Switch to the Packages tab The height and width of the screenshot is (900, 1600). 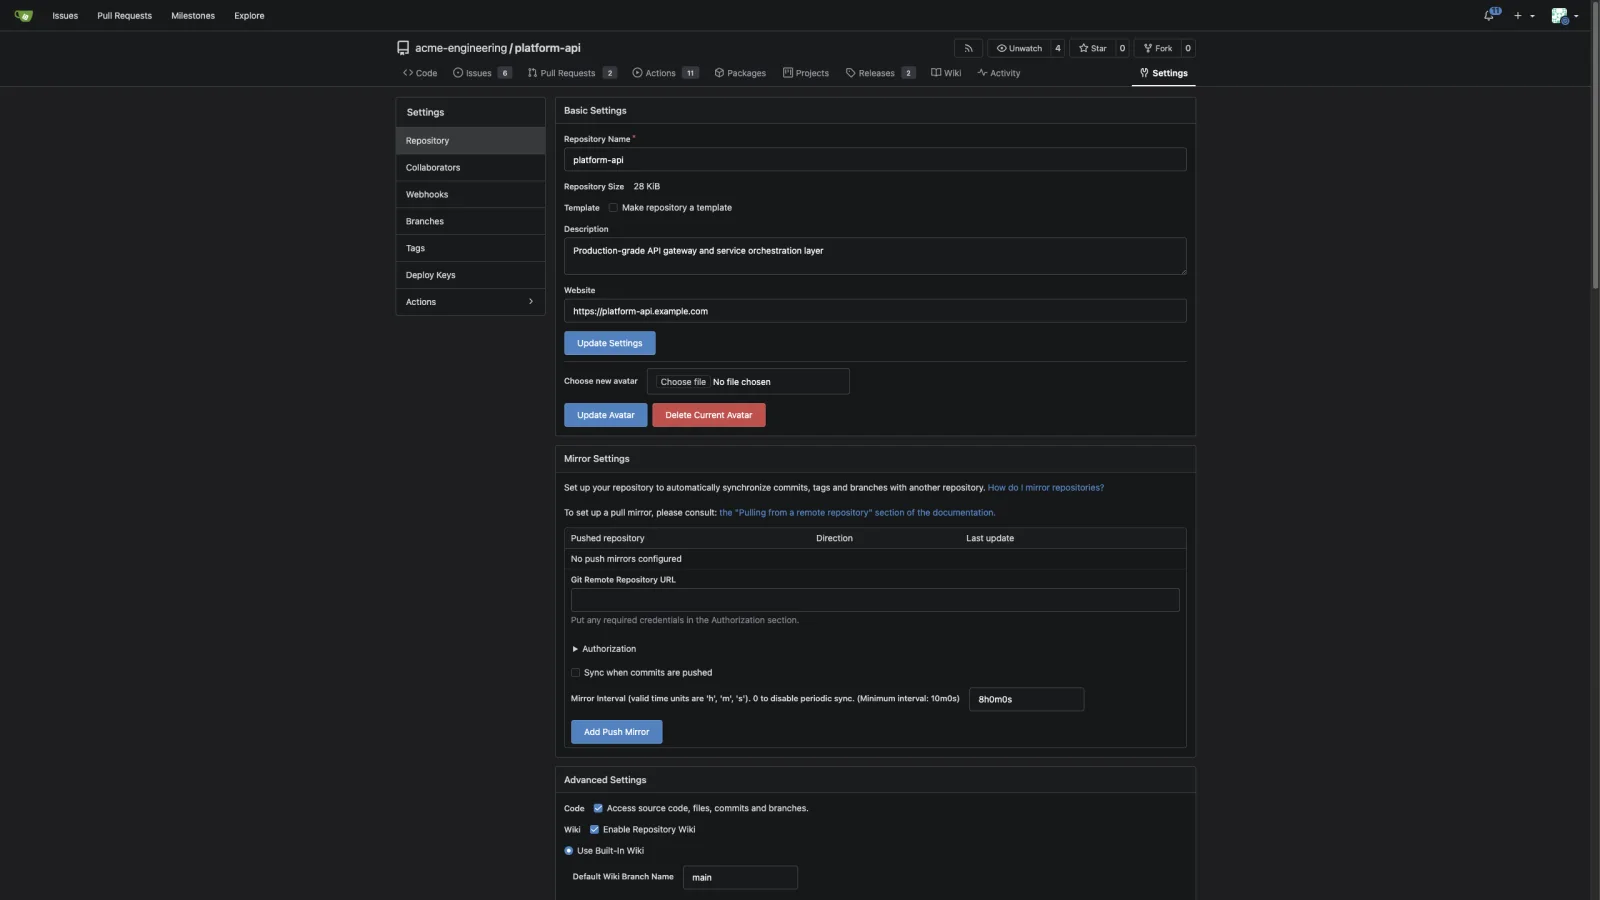[740, 73]
